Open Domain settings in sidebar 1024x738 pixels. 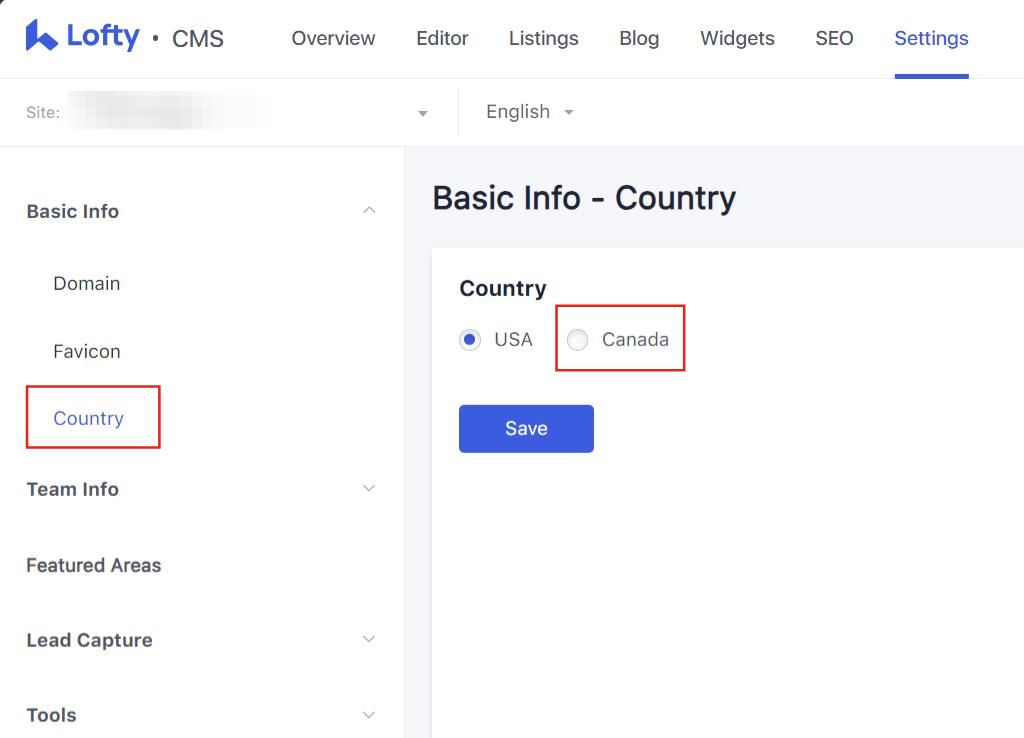[x=87, y=284]
